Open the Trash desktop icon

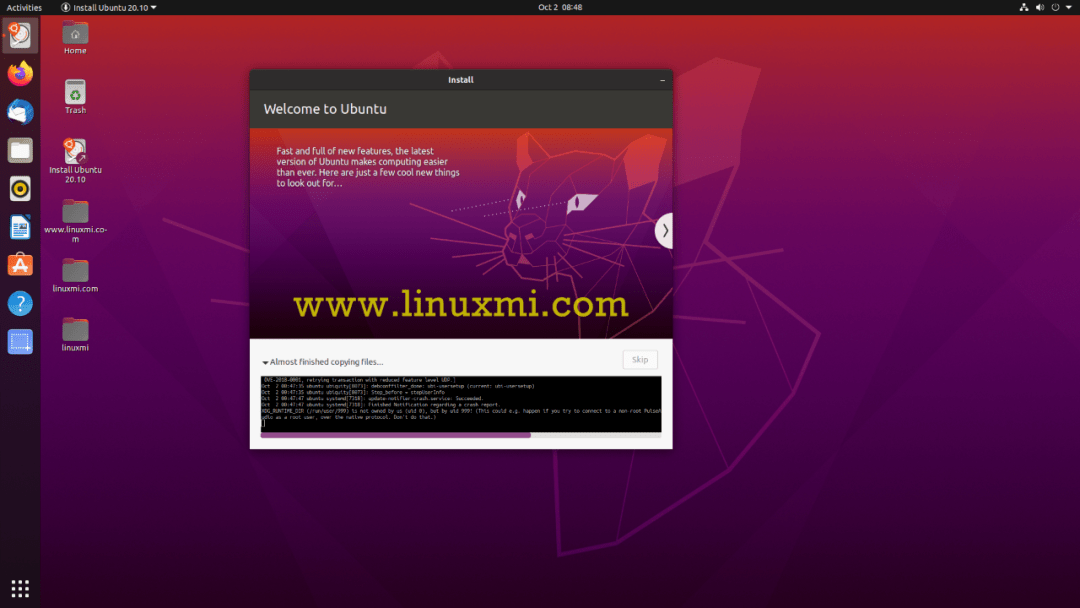pos(75,97)
